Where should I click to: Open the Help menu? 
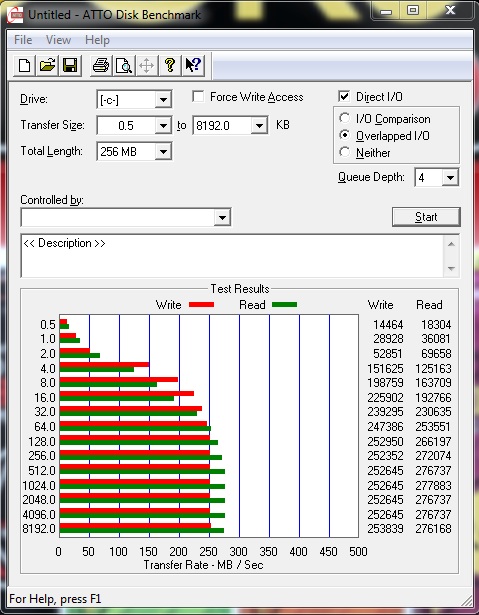click(97, 40)
